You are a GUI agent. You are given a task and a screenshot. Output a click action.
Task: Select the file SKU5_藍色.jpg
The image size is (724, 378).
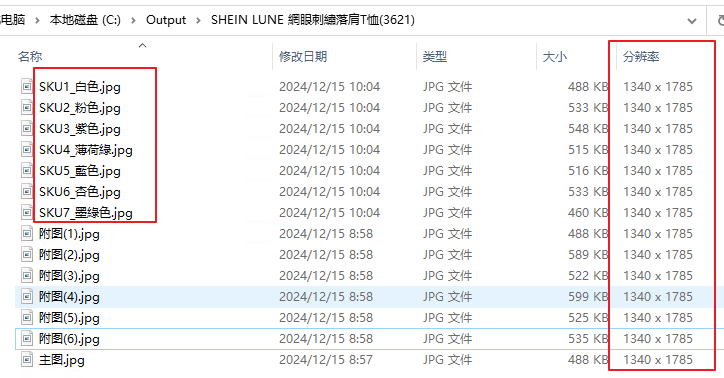[79, 170]
